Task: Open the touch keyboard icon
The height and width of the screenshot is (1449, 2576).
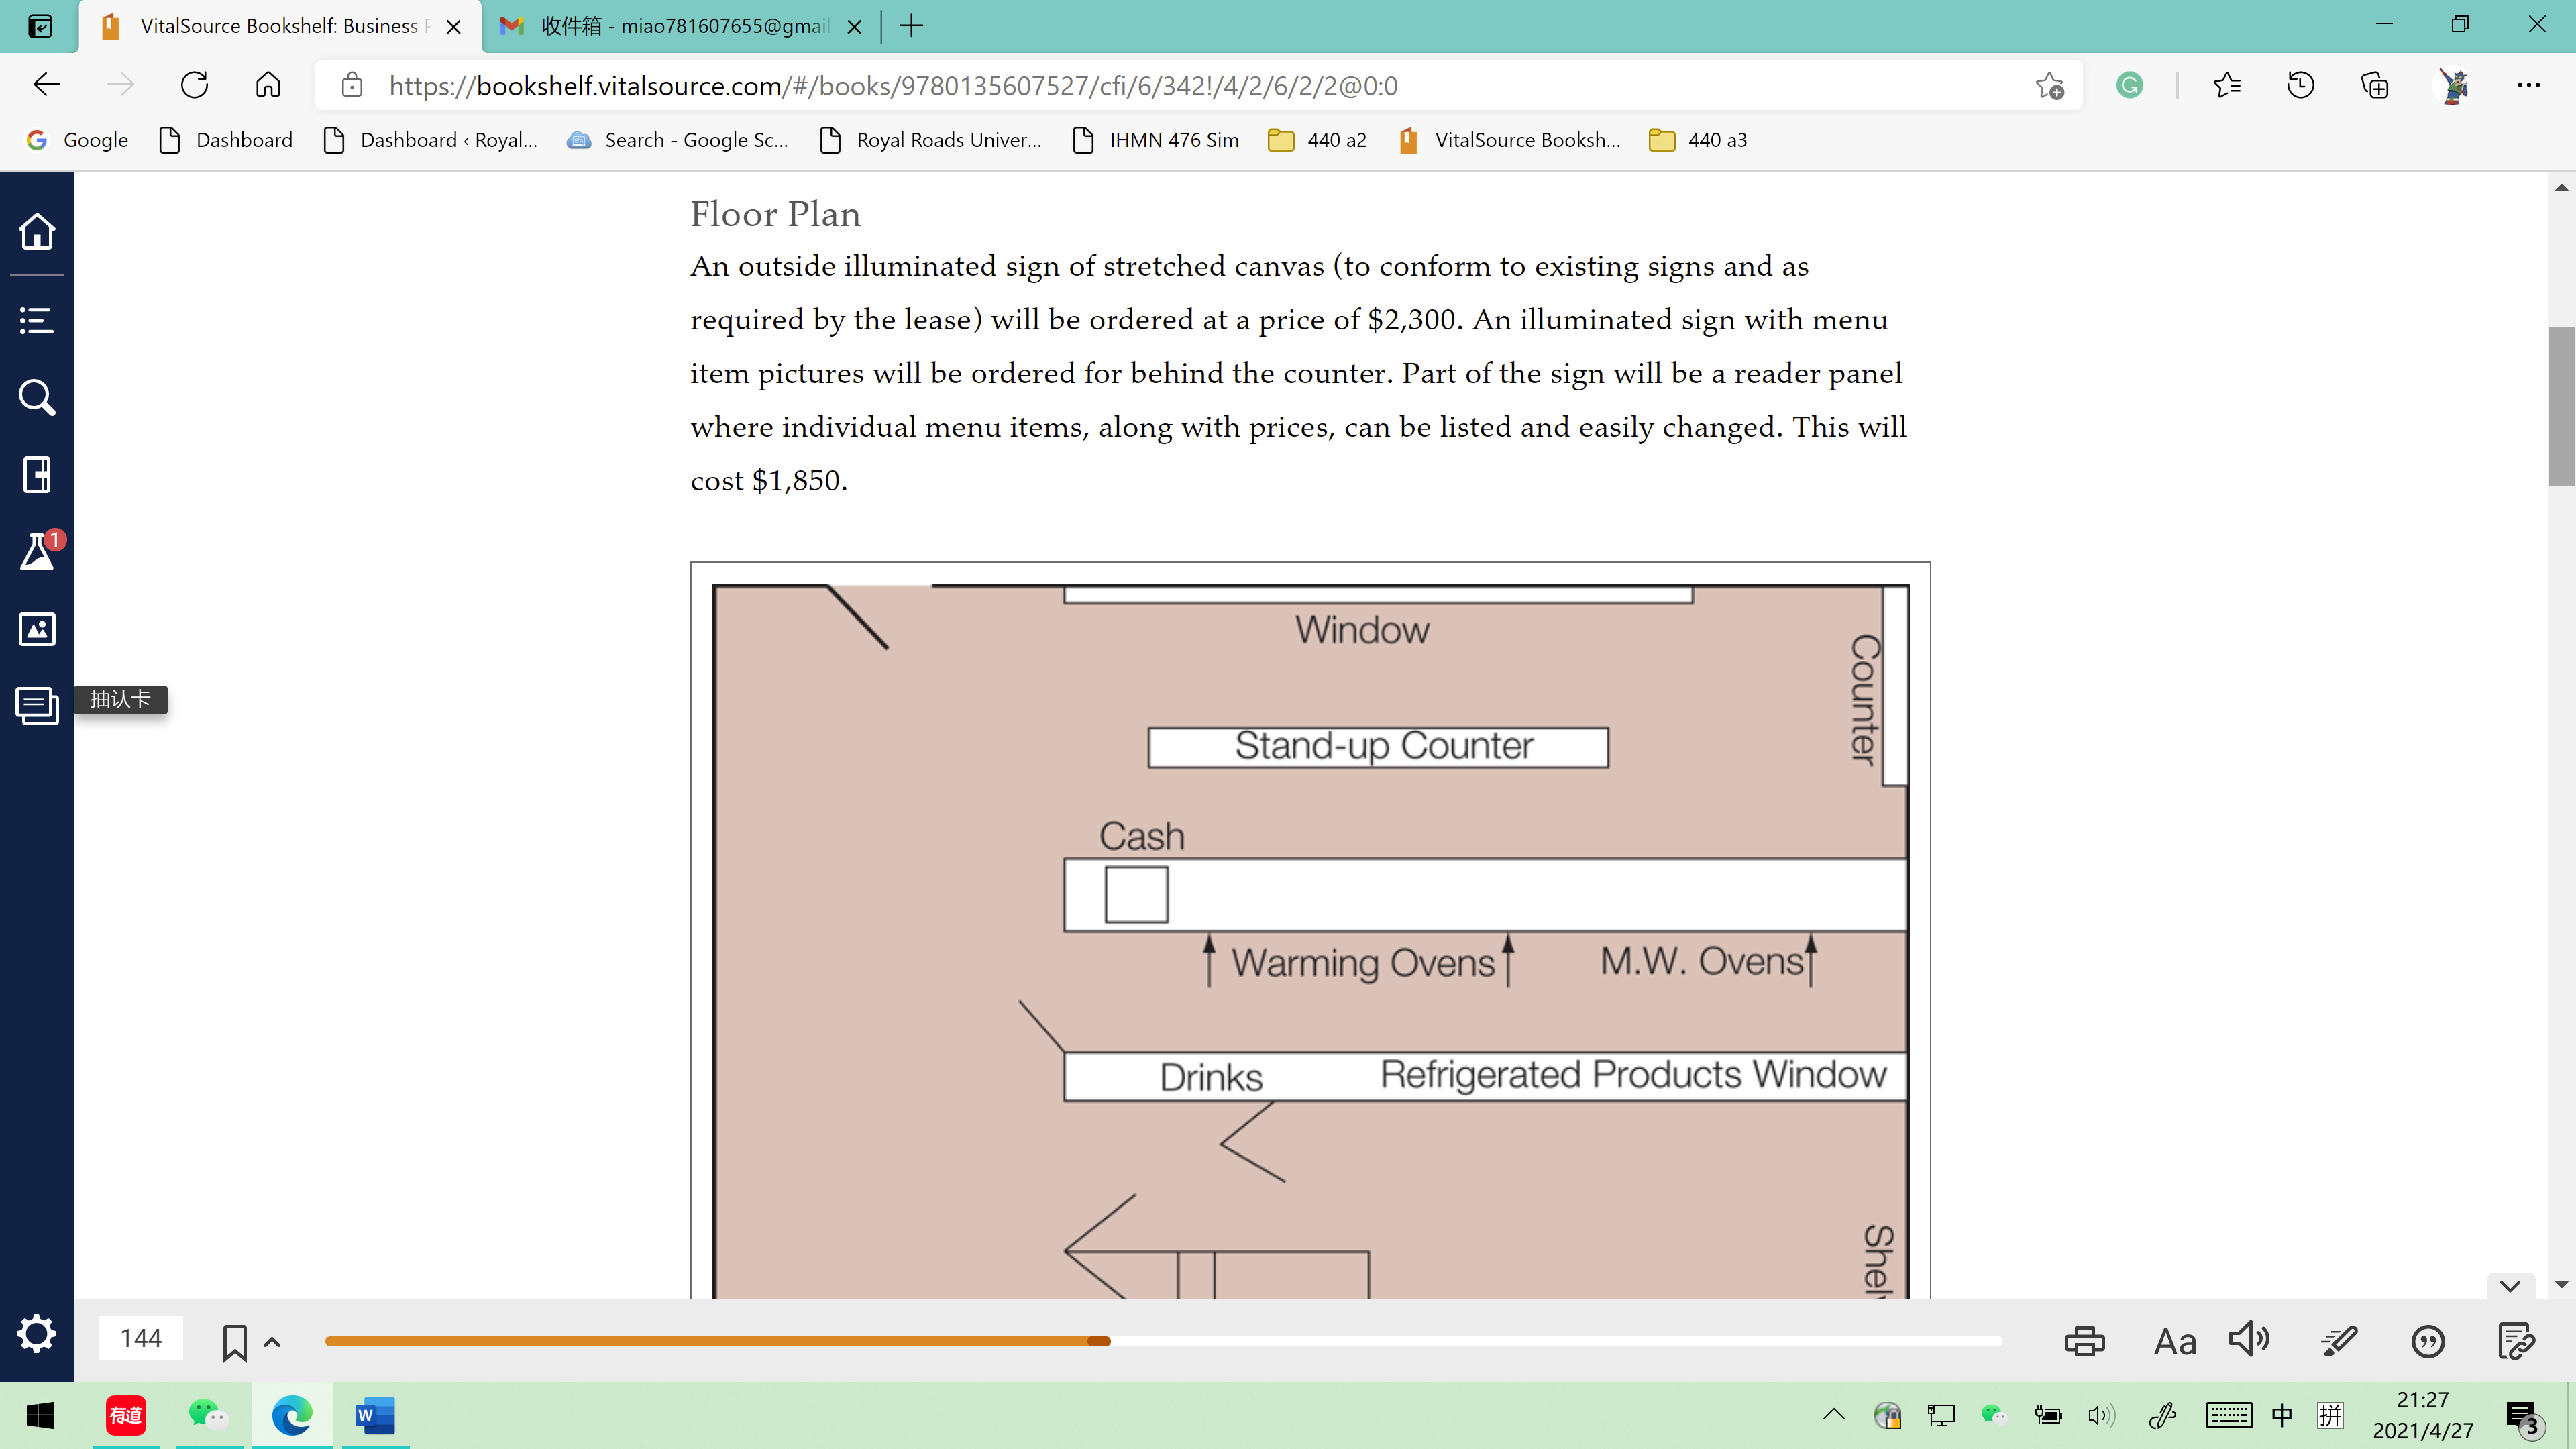Action: (2228, 1415)
